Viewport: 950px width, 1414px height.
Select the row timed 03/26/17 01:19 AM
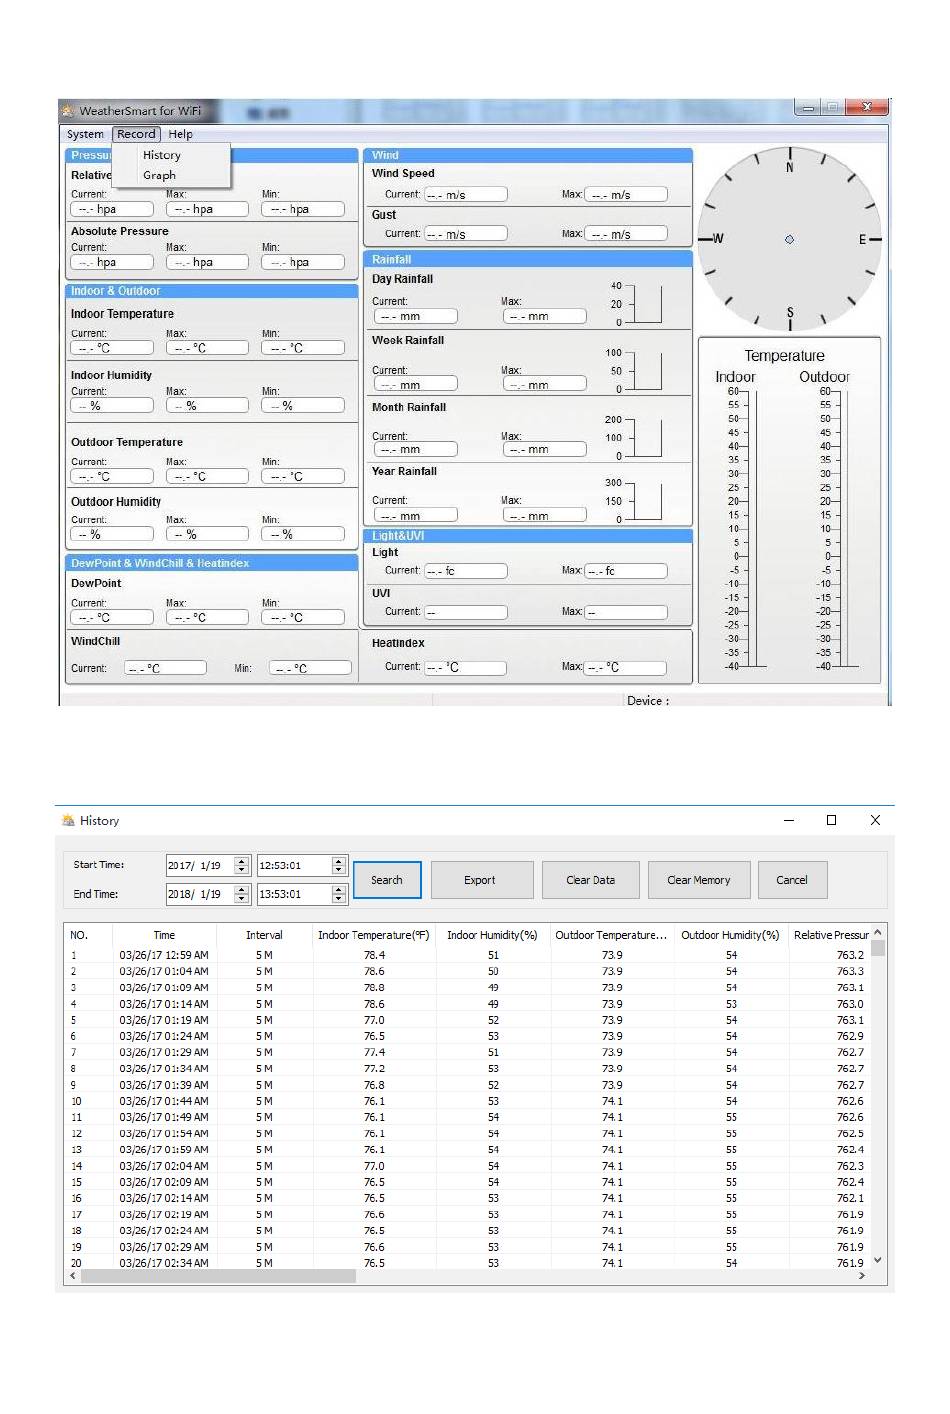click(x=468, y=1020)
